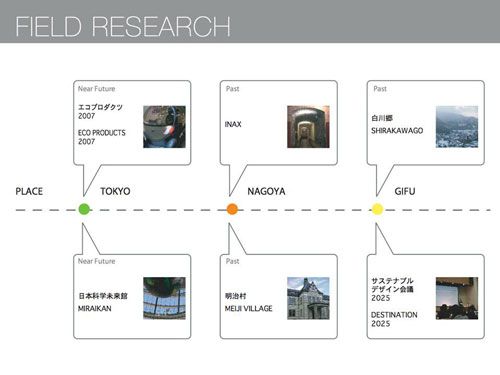
Task: Click the PLACE axis label
Action: [x=29, y=191]
